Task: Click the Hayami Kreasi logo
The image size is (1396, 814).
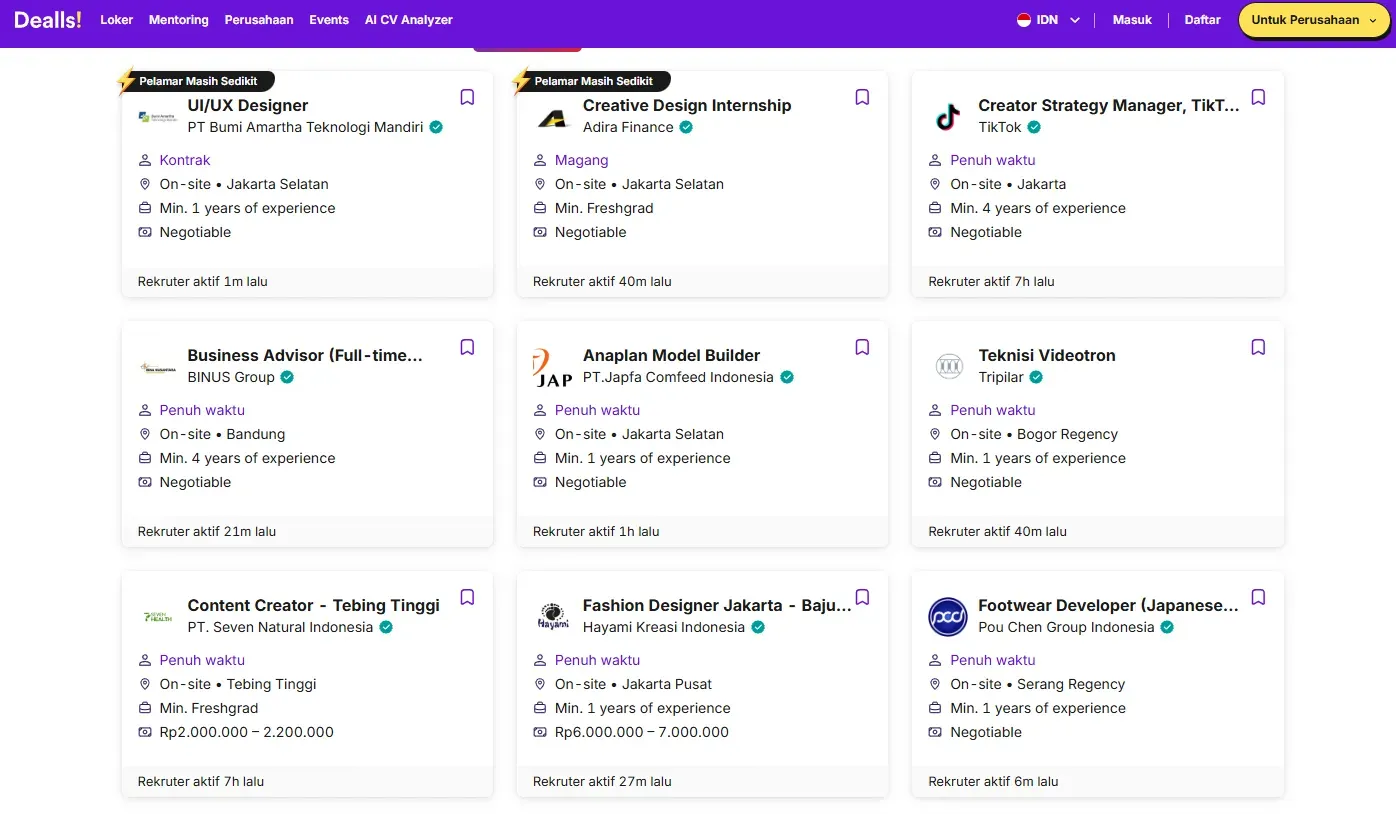Action: point(553,617)
